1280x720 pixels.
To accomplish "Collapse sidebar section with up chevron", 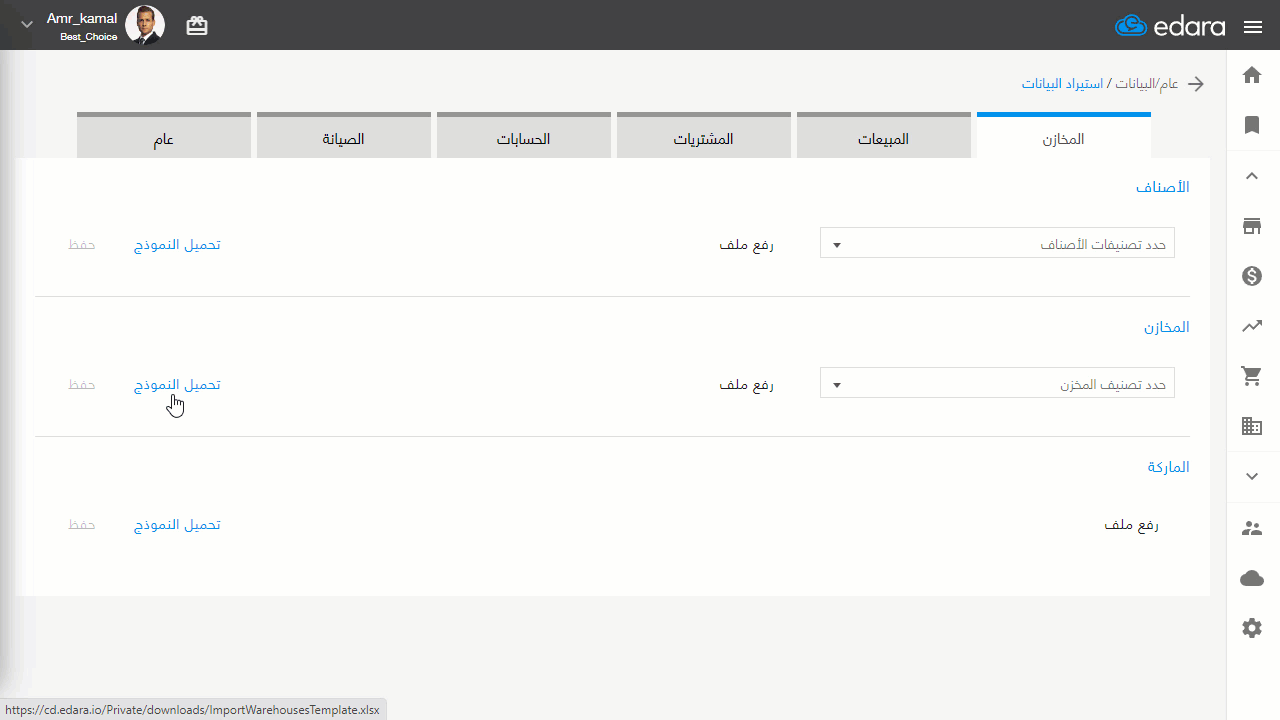I will click(x=1252, y=176).
